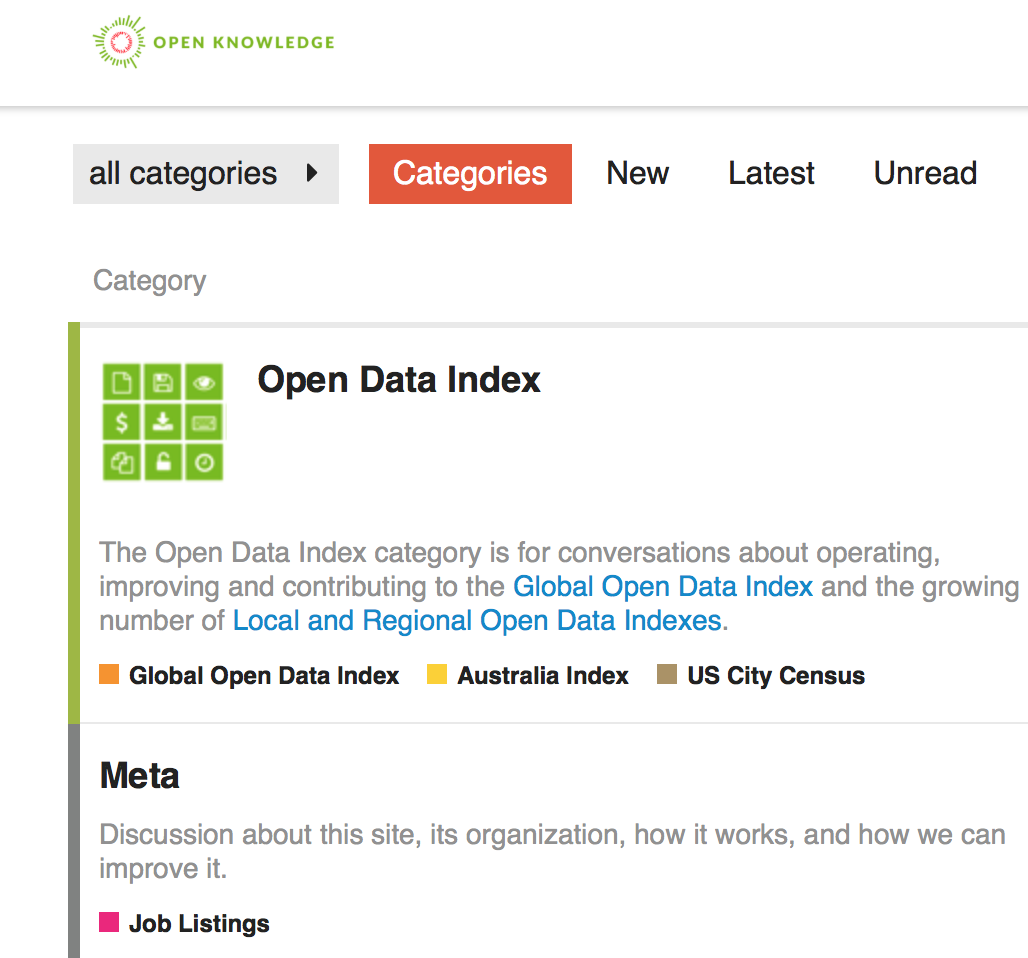Select the Latest tab

tap(771, 174)
